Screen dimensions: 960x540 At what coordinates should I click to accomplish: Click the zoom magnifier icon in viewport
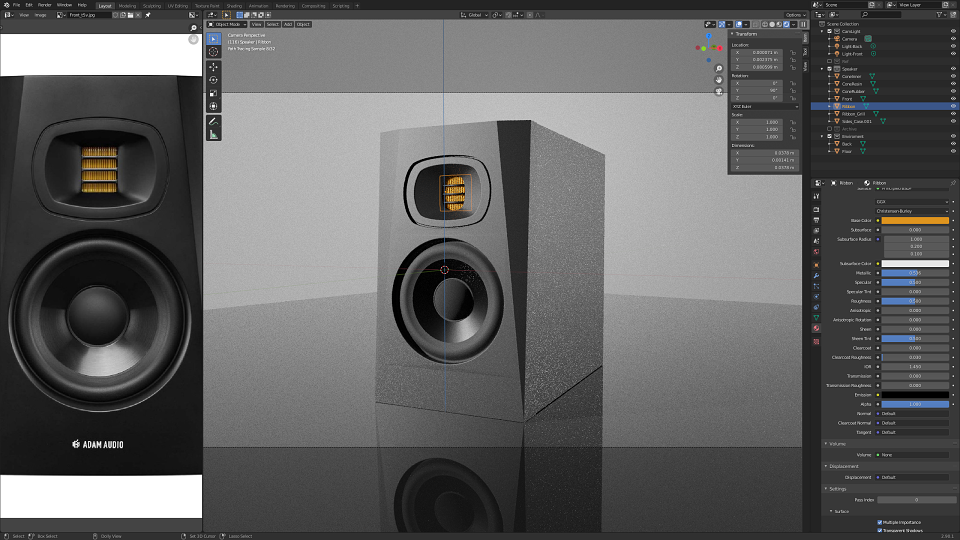(x=719, y=69)
